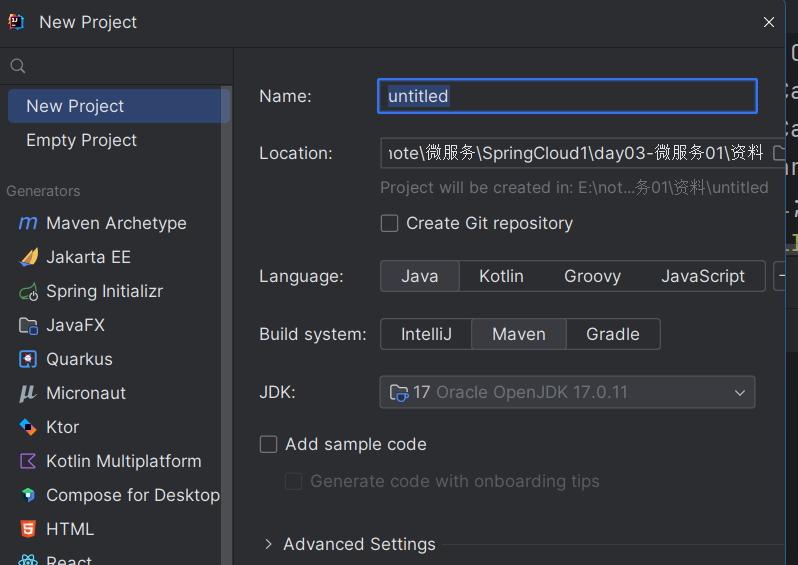Click the Micronaut label
The width and height of the screenshot is (798, 565).
(86, 393)
